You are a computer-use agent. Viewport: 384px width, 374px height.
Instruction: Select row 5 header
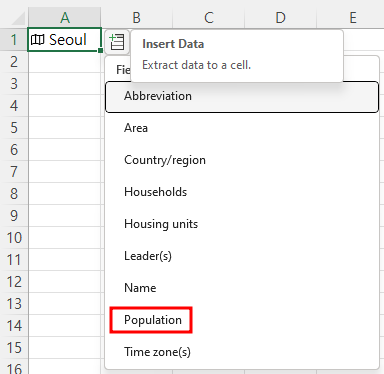[14, 128]
